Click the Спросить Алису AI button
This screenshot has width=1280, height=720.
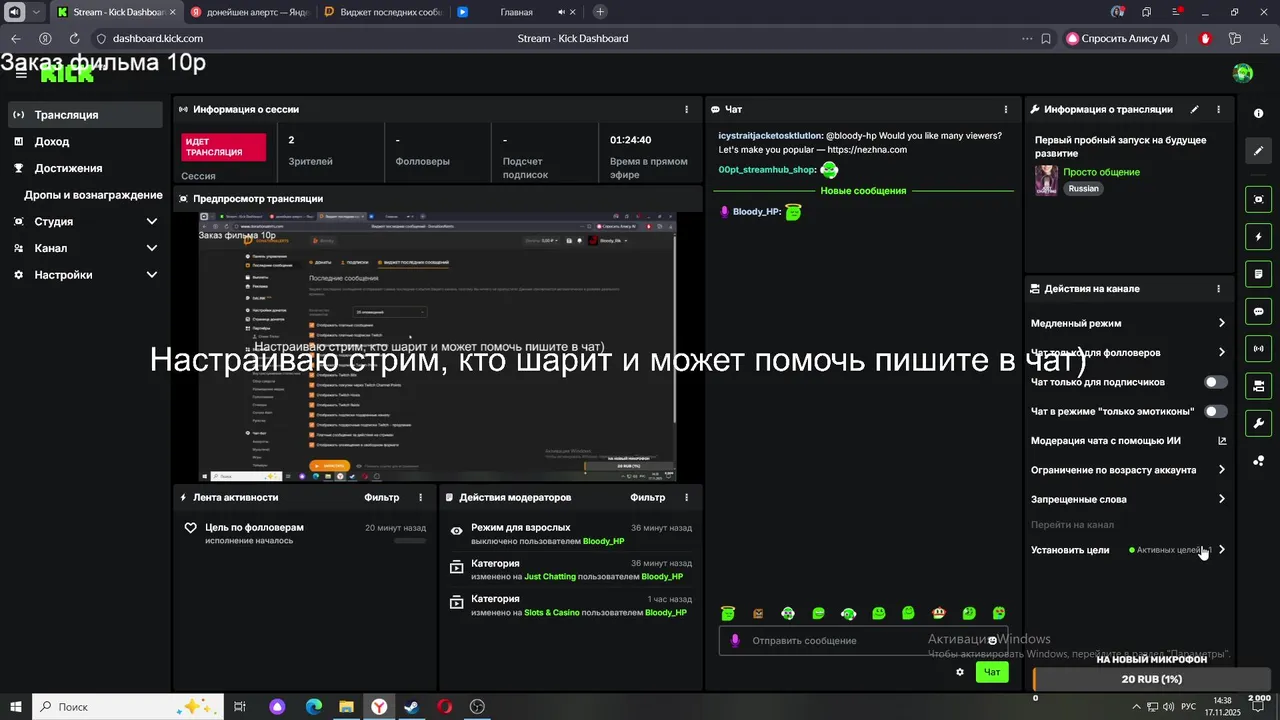(1119, 38)
